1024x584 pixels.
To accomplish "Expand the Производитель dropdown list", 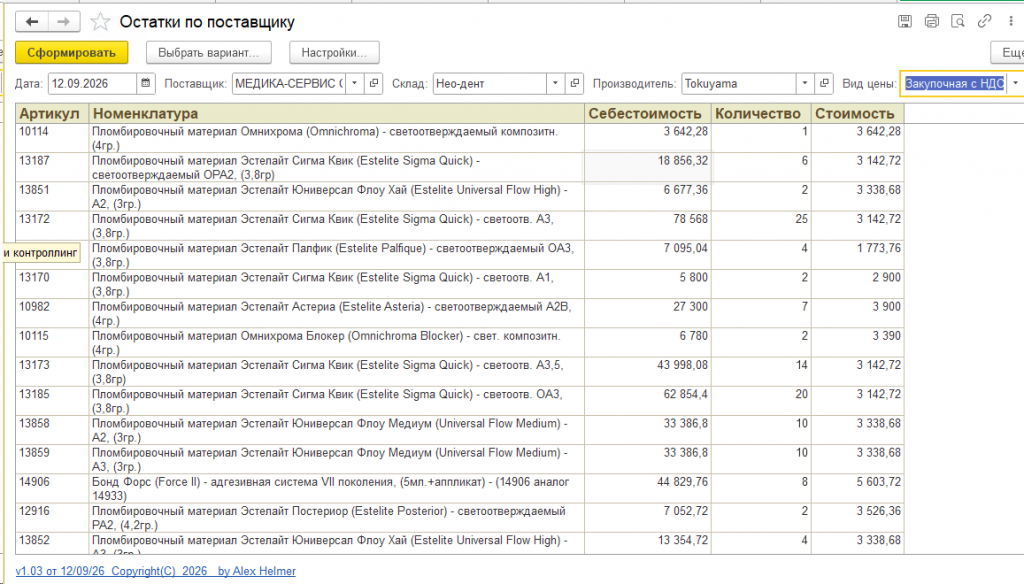I will click(805, 84).
